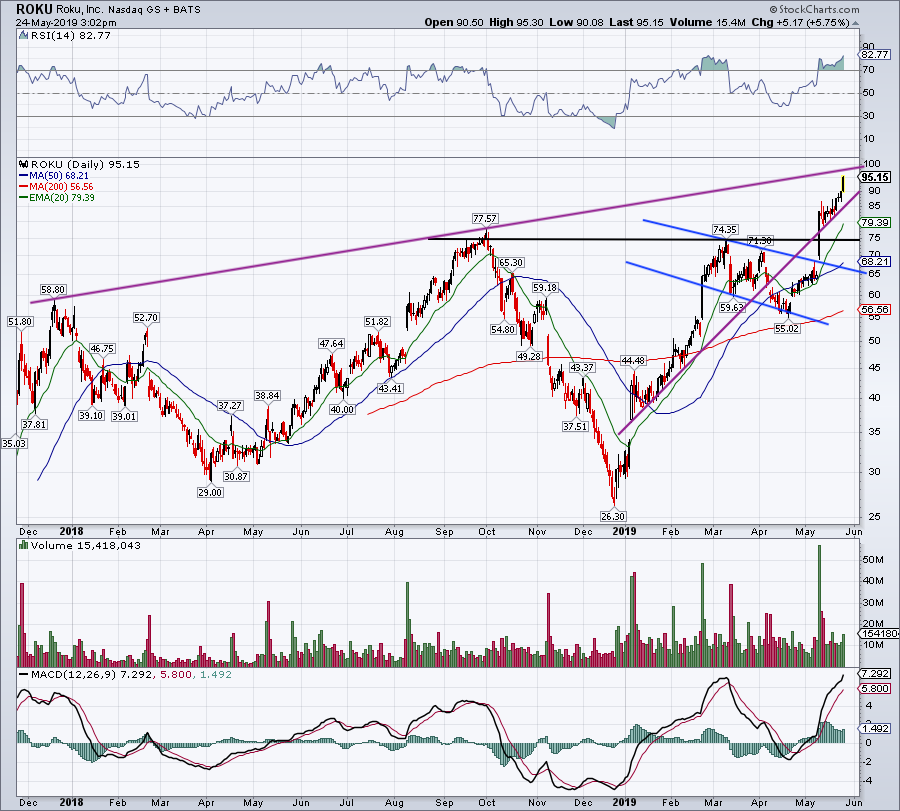Click the Volume 15.4M header value
Screen dimensions: 900x811
pyautogui.click(x=707, y=22)
